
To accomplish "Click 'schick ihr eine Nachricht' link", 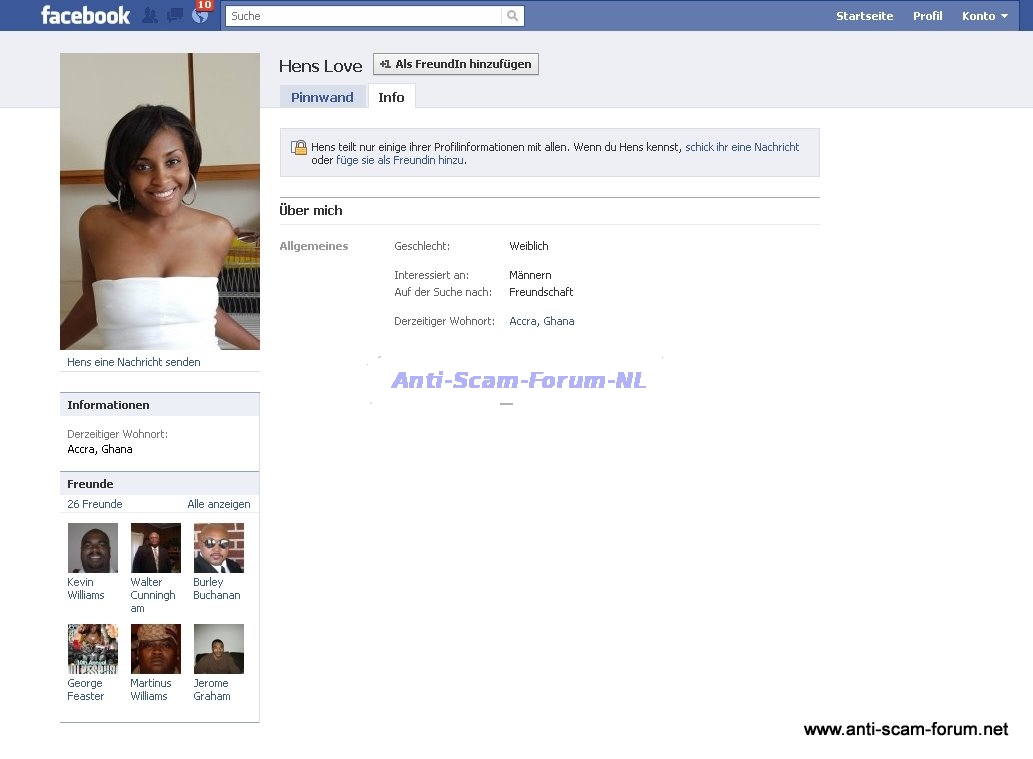I will pyautogui.click(x=742, y=147).
